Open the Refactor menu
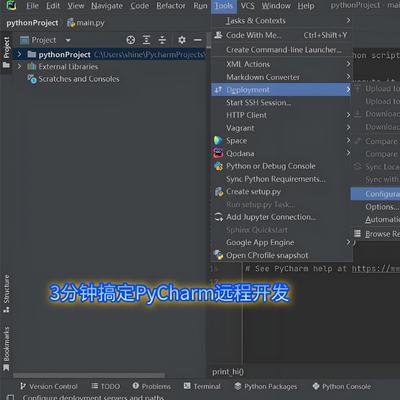 (x=171, y=6)
